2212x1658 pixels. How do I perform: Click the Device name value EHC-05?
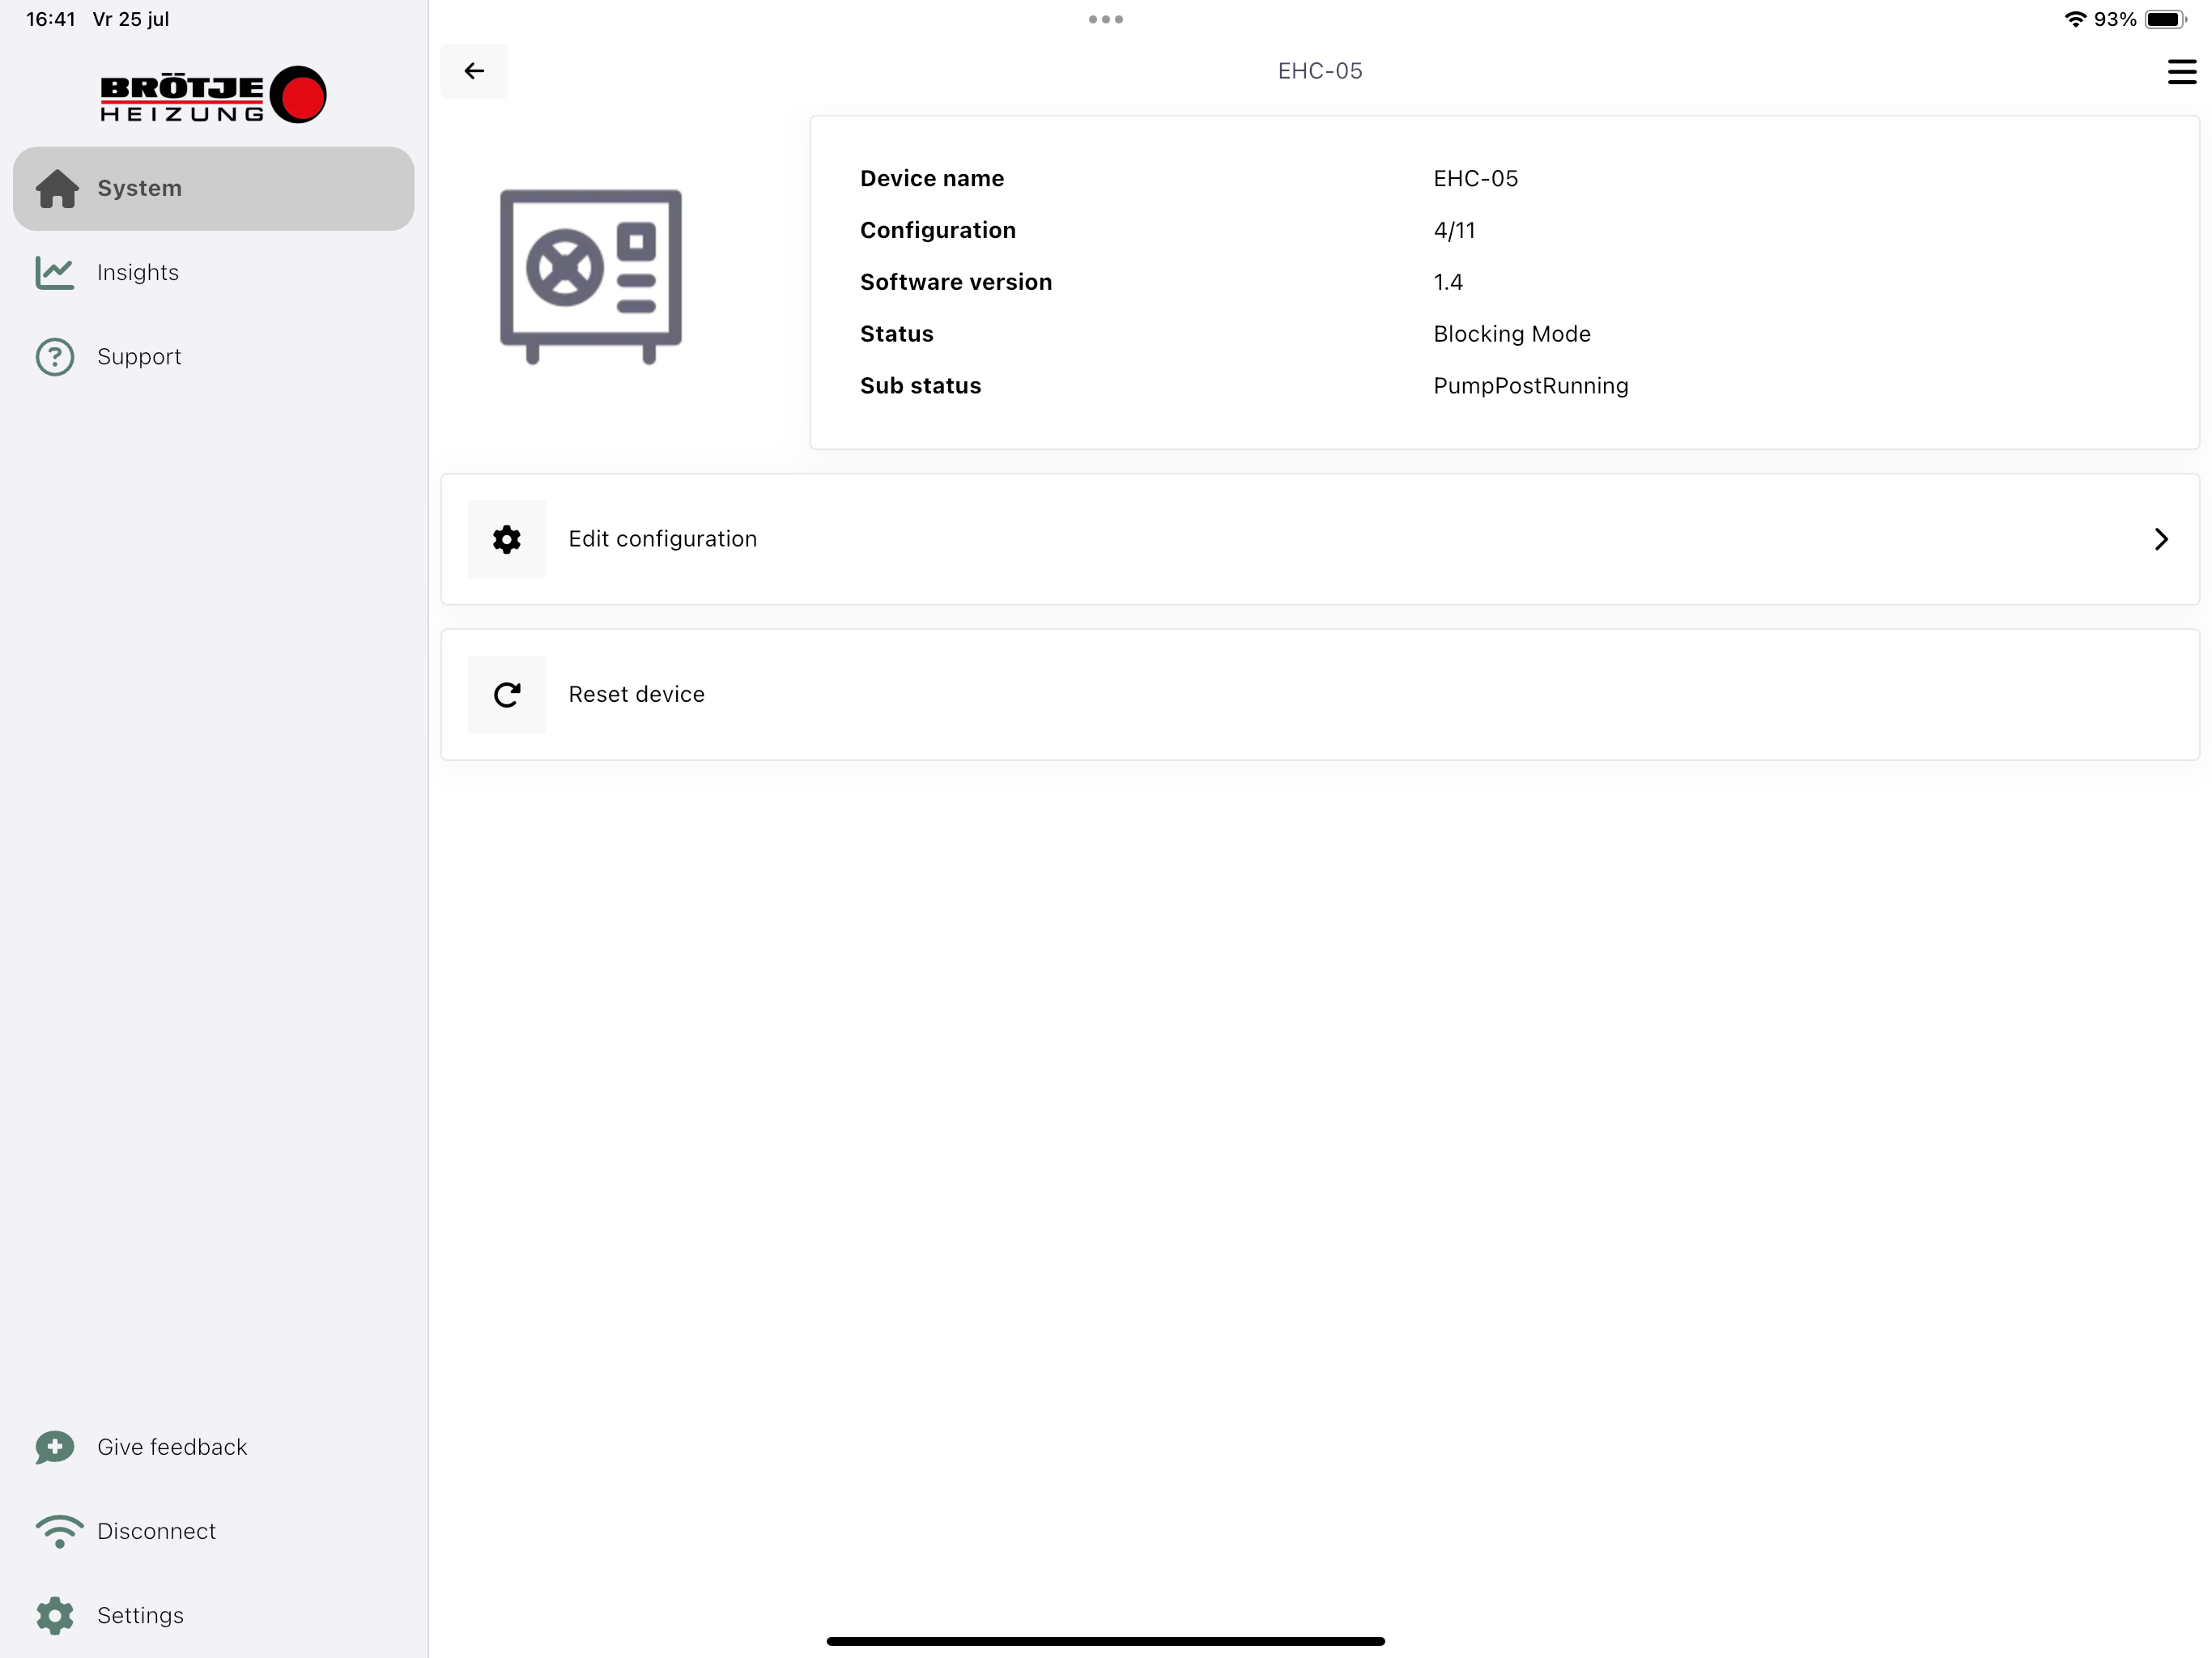pyautogui.click(x=1476, y=178)
